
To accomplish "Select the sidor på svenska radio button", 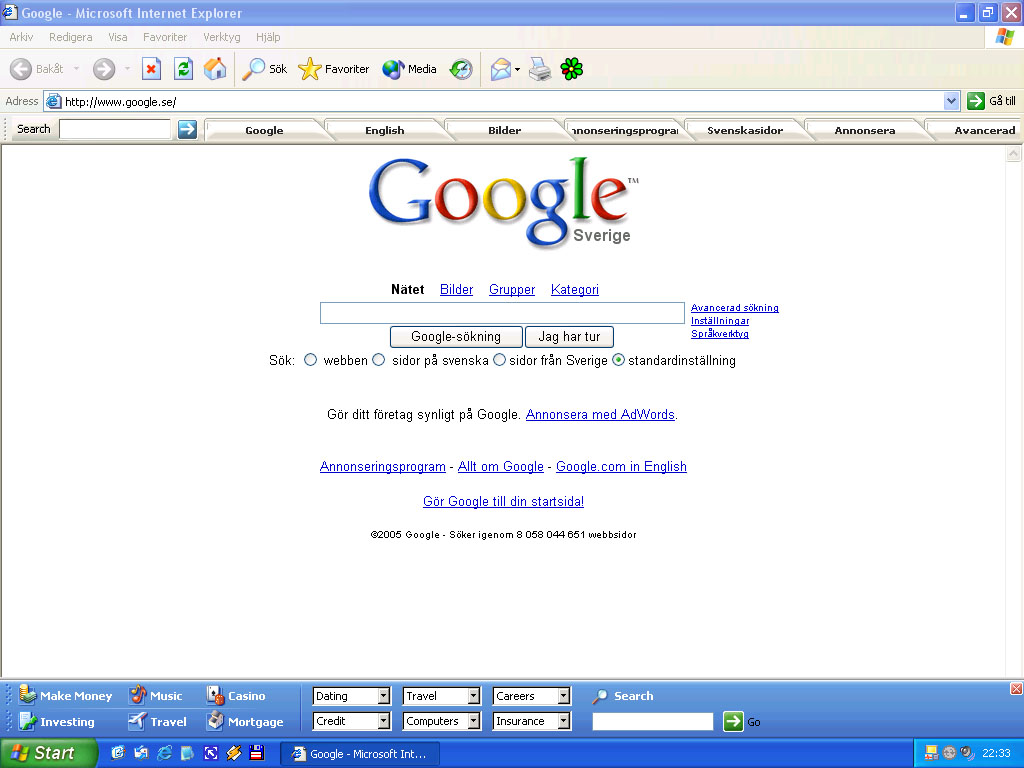I will coord(379,360).
